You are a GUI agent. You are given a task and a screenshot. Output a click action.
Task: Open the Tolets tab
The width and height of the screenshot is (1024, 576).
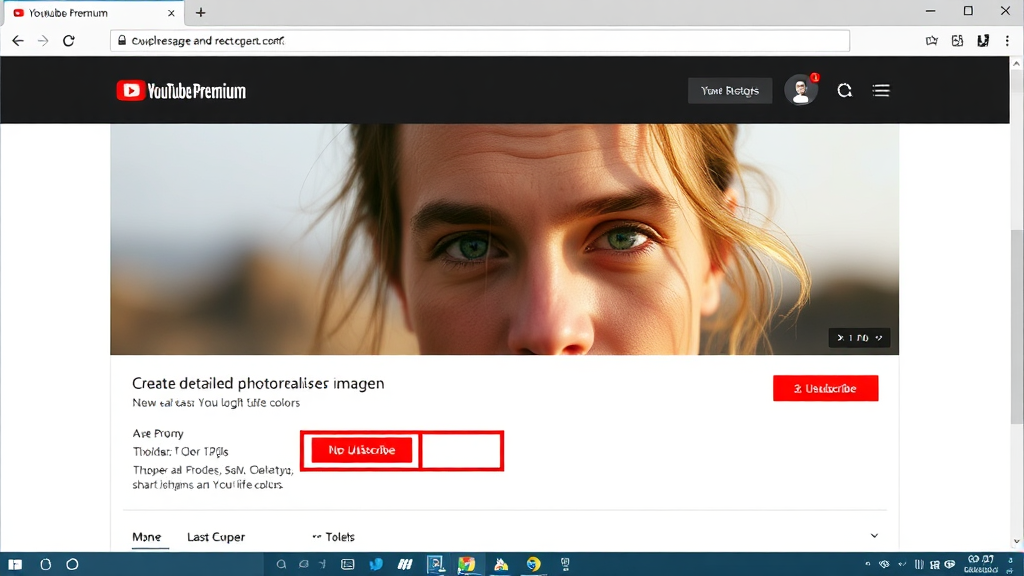[x=334, y=537]
